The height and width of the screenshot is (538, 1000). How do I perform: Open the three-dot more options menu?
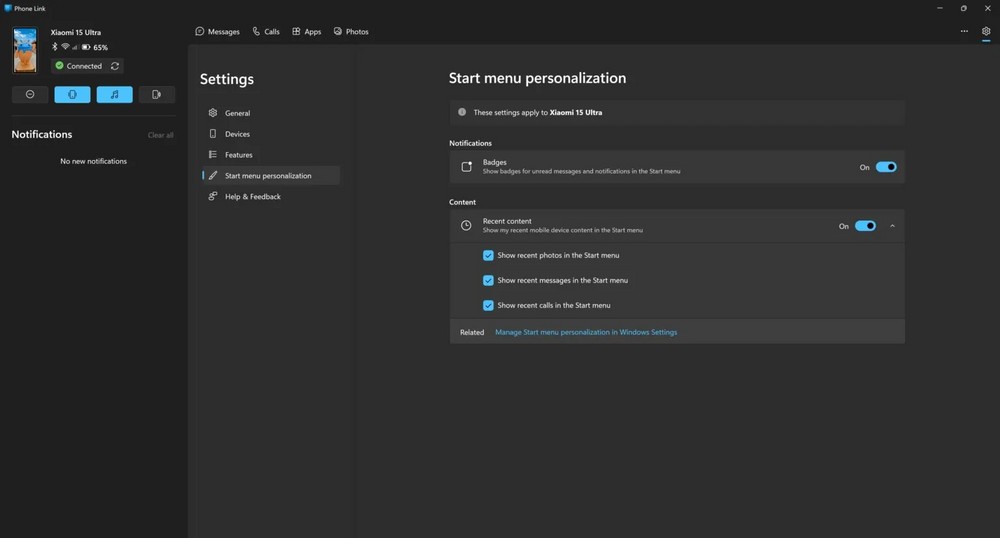click(964, 31)
